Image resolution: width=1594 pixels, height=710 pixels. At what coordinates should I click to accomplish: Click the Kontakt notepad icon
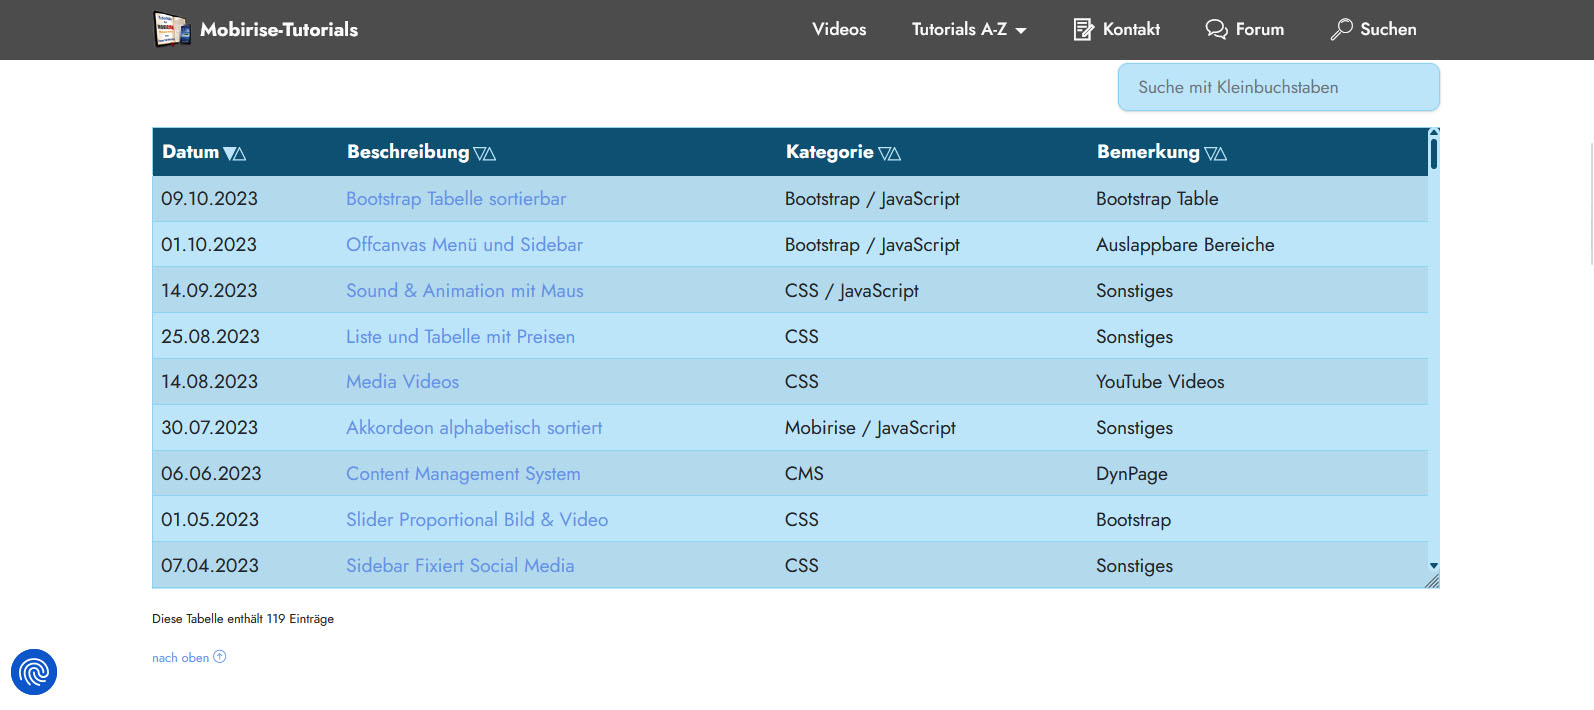point(1083,29)
